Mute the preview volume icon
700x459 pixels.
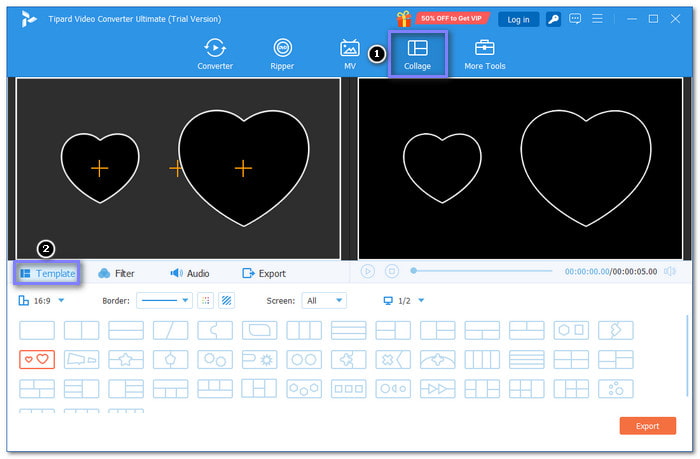(x=670, y=271)
